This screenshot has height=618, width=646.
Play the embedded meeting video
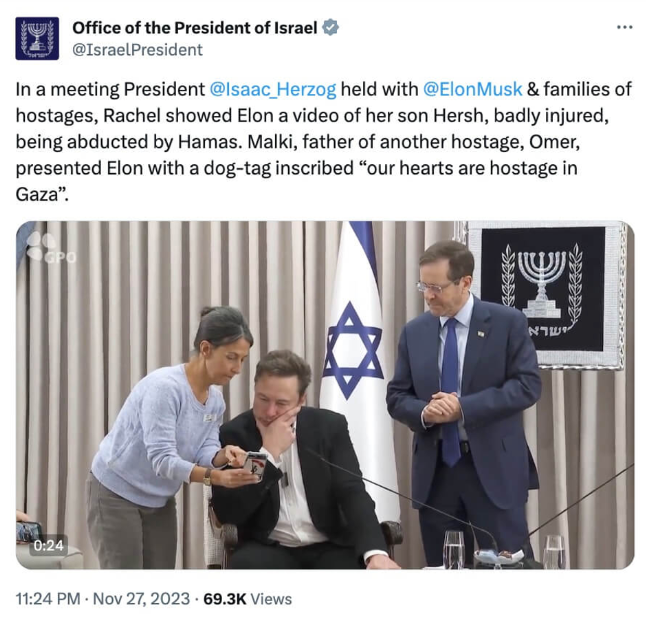(324, 395)
